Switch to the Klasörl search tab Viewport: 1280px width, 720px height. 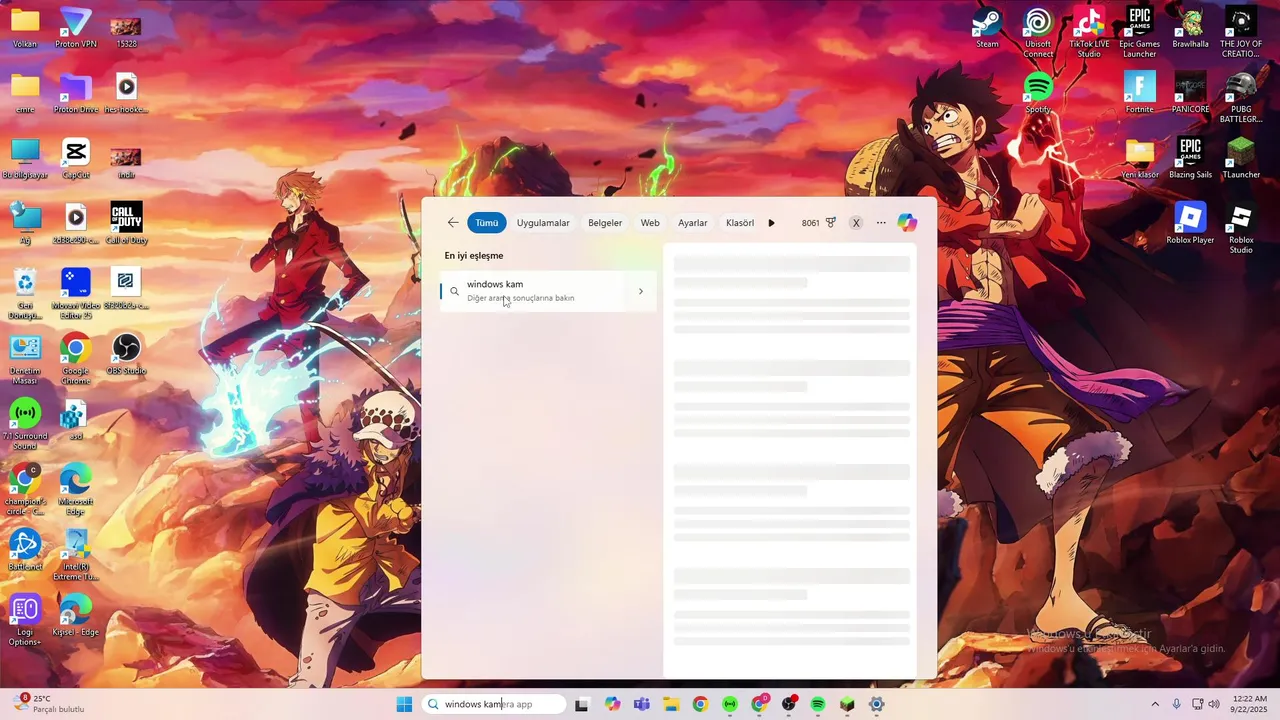(740, 223)
